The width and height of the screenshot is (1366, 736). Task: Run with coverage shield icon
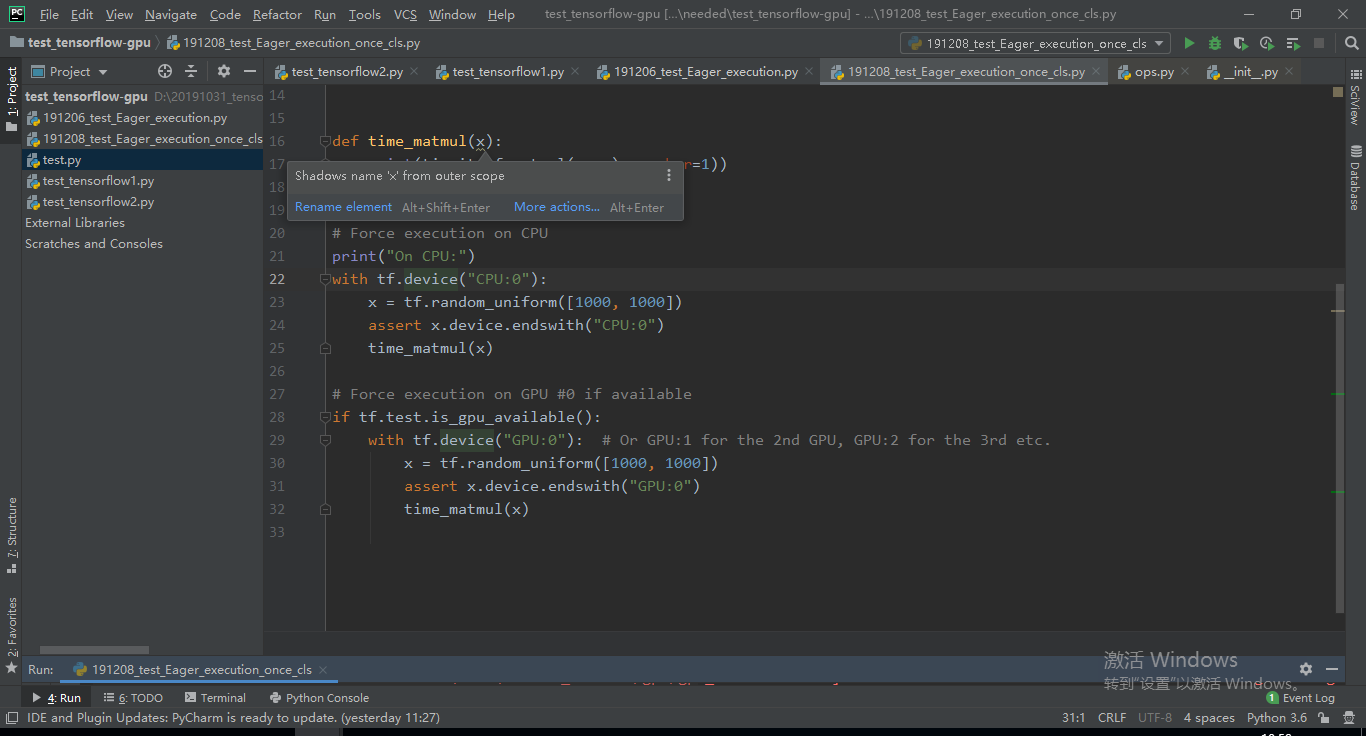(x=1241, y=43)
